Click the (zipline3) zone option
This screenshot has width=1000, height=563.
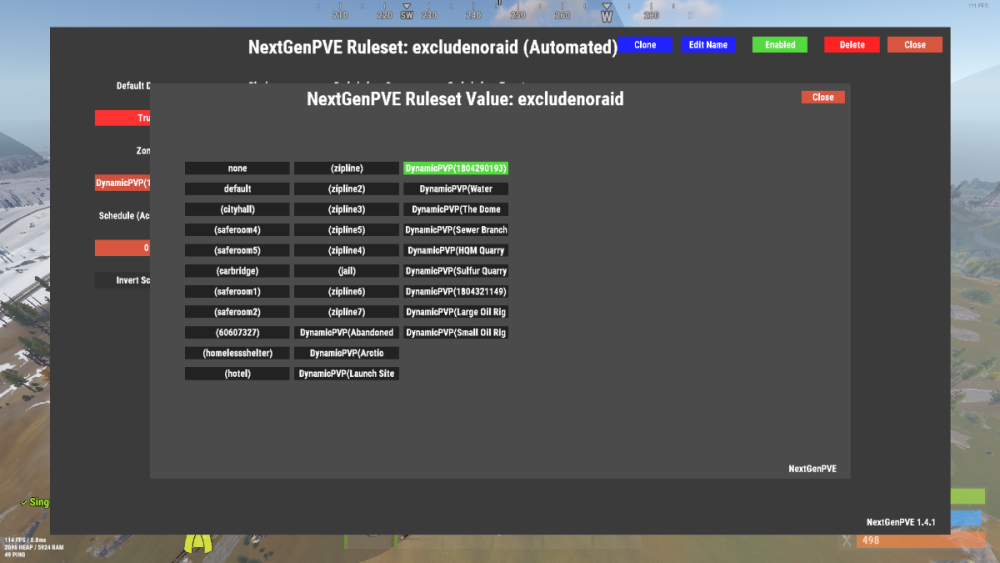[x=346, y=209]
